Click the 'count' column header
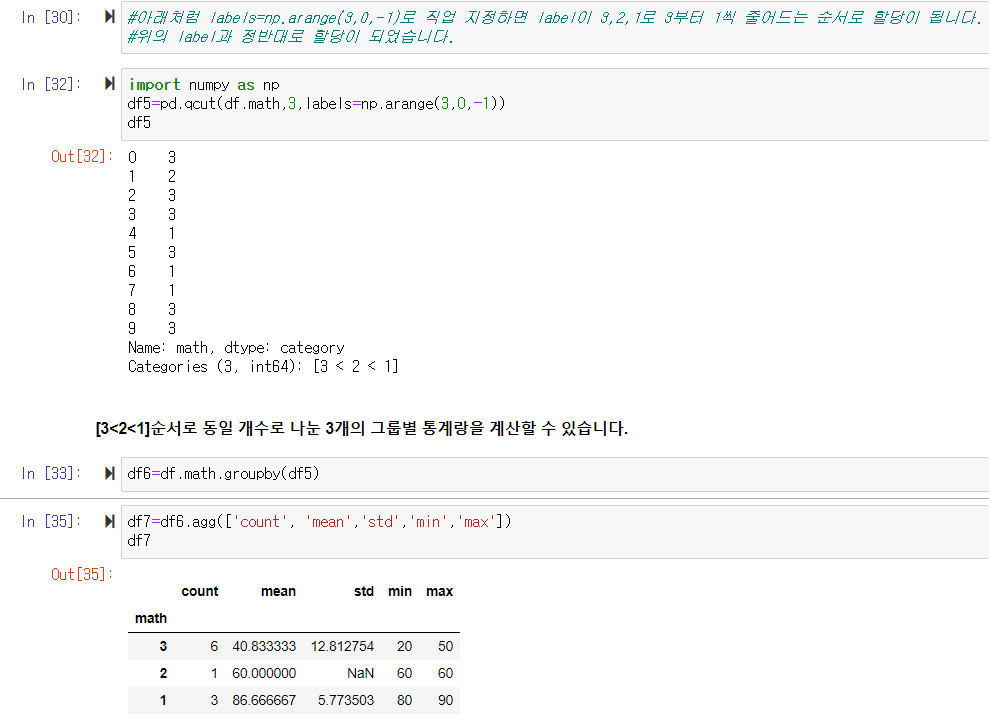989x720 pixels. pyautogui.click(x=199, y=591)
